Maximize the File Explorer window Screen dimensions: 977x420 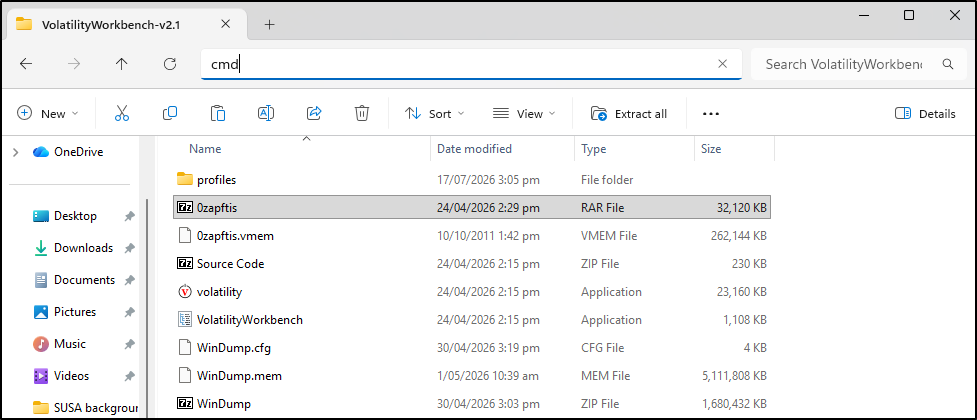(x=909, y=16)
